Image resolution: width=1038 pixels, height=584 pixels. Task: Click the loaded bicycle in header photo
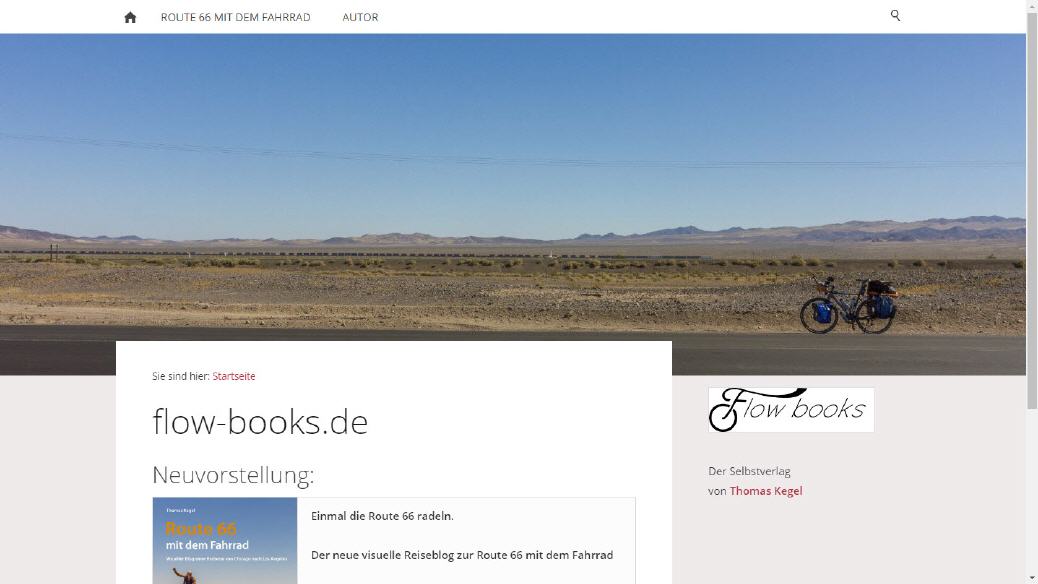849,305
